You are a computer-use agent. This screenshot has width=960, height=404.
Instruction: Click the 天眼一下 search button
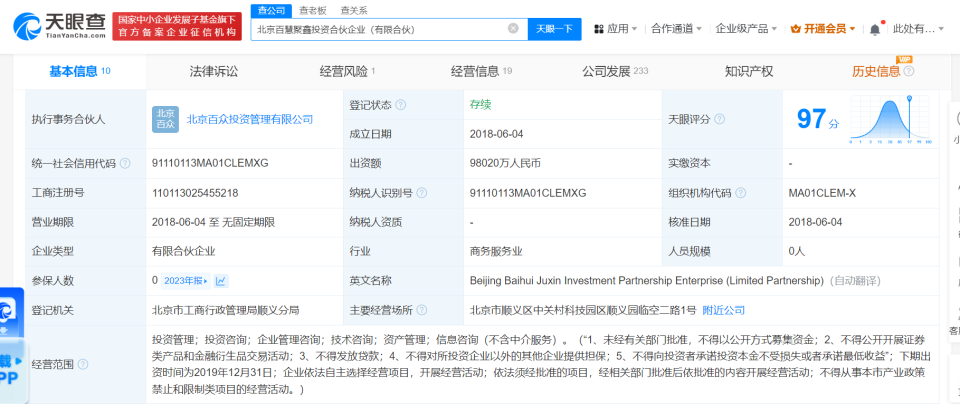555,29
